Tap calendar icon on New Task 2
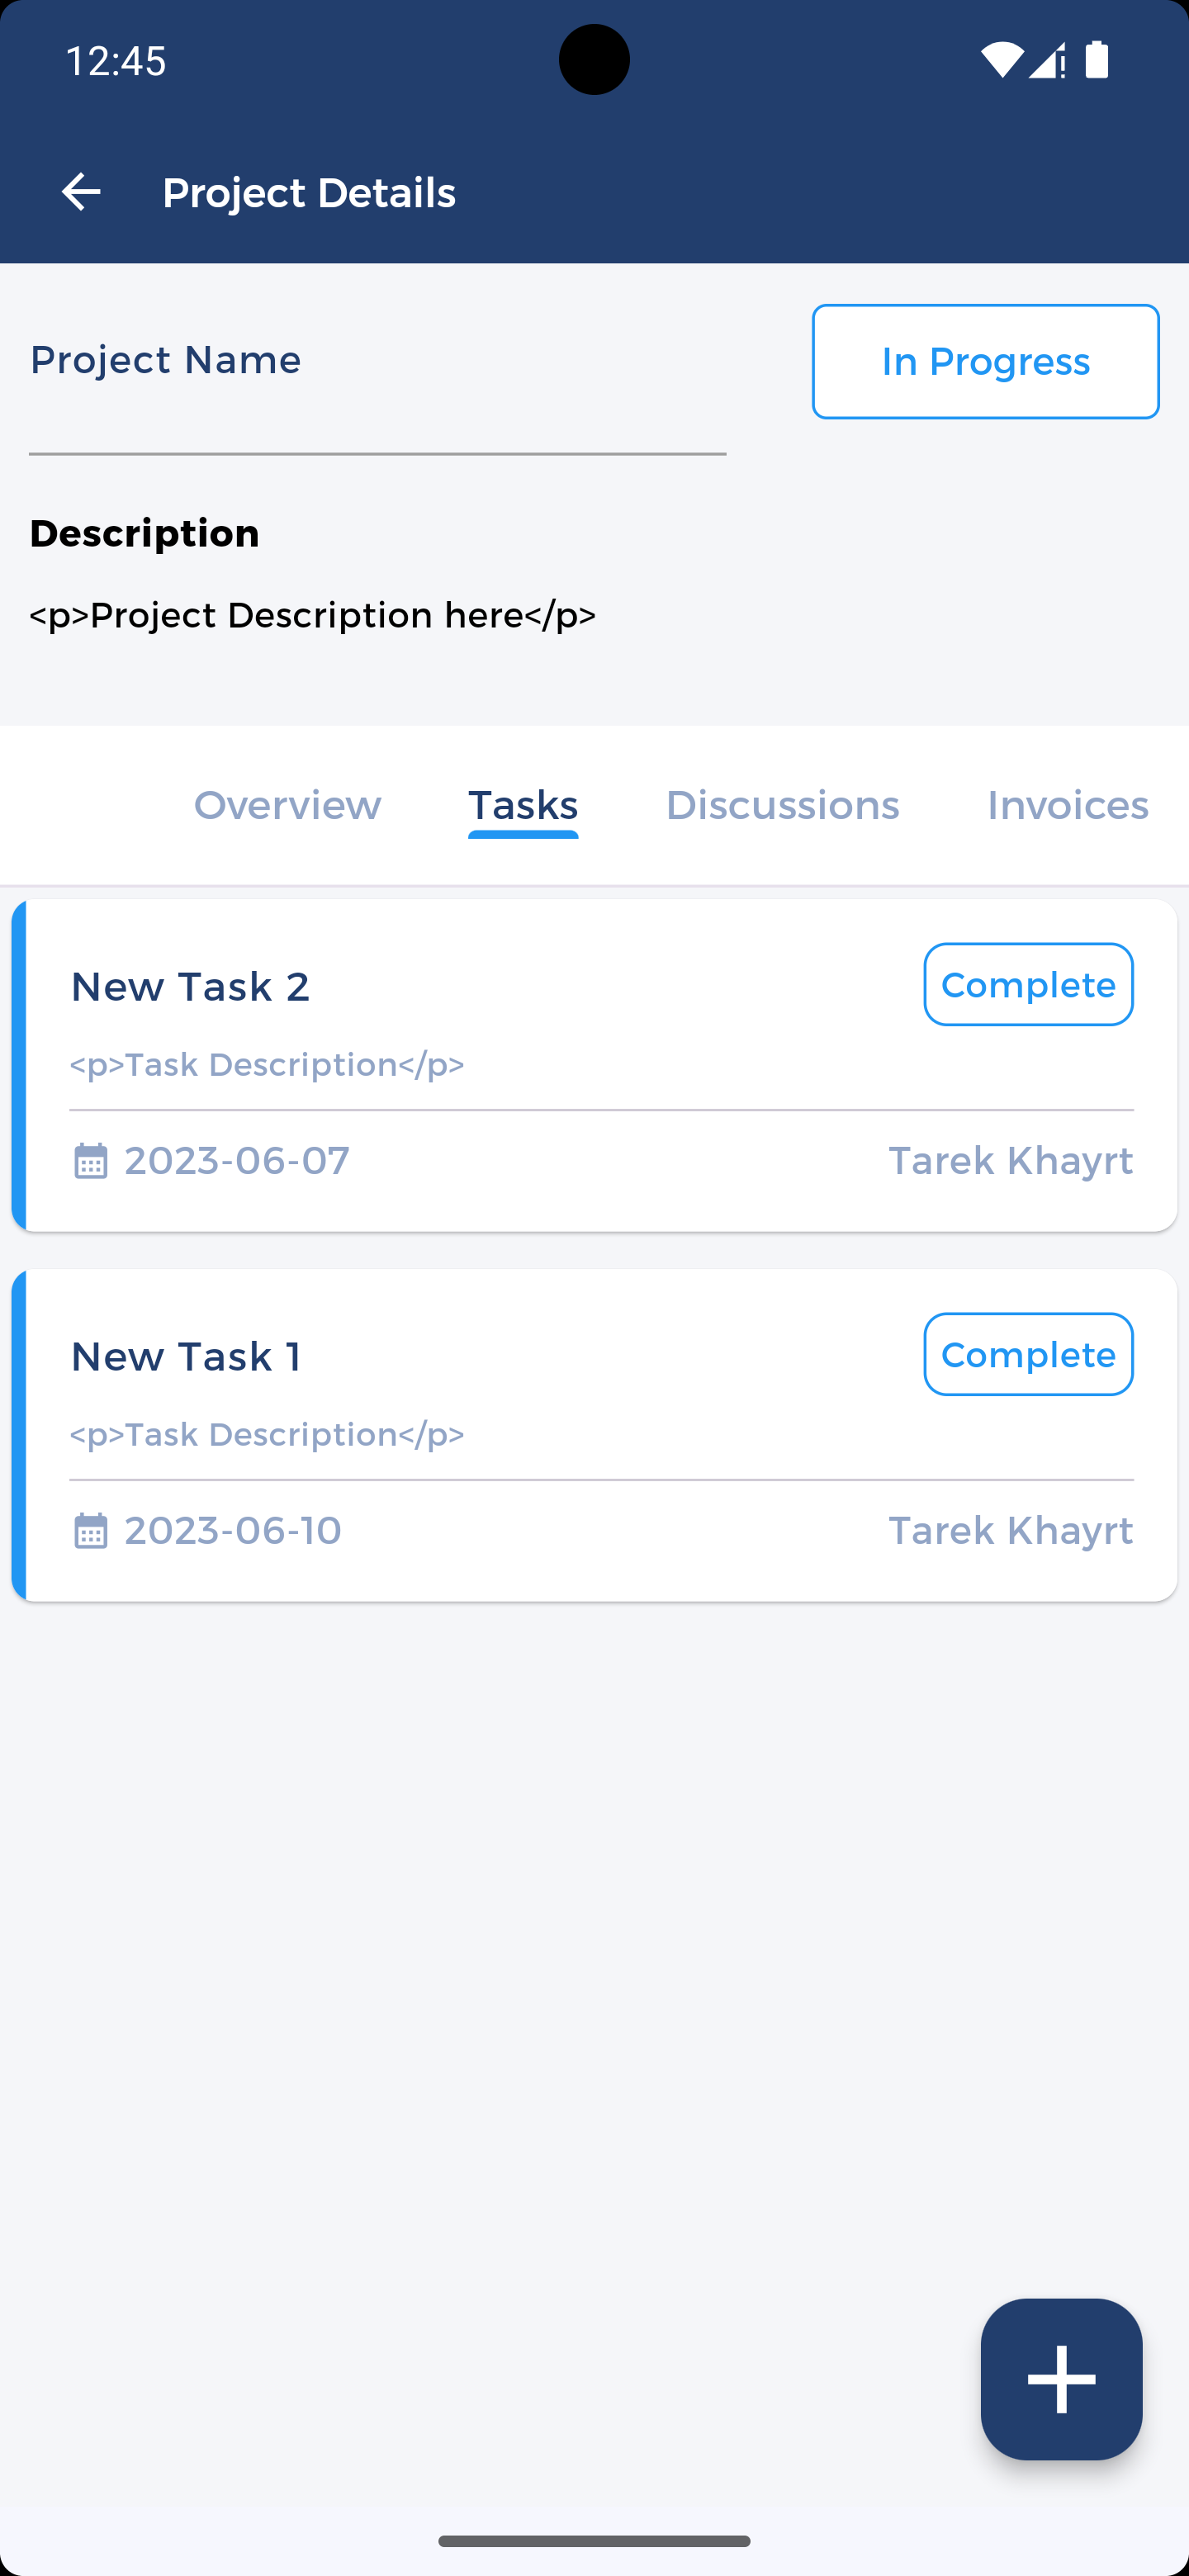This screenshot has height=2576, width=1189. [91, 1161]
